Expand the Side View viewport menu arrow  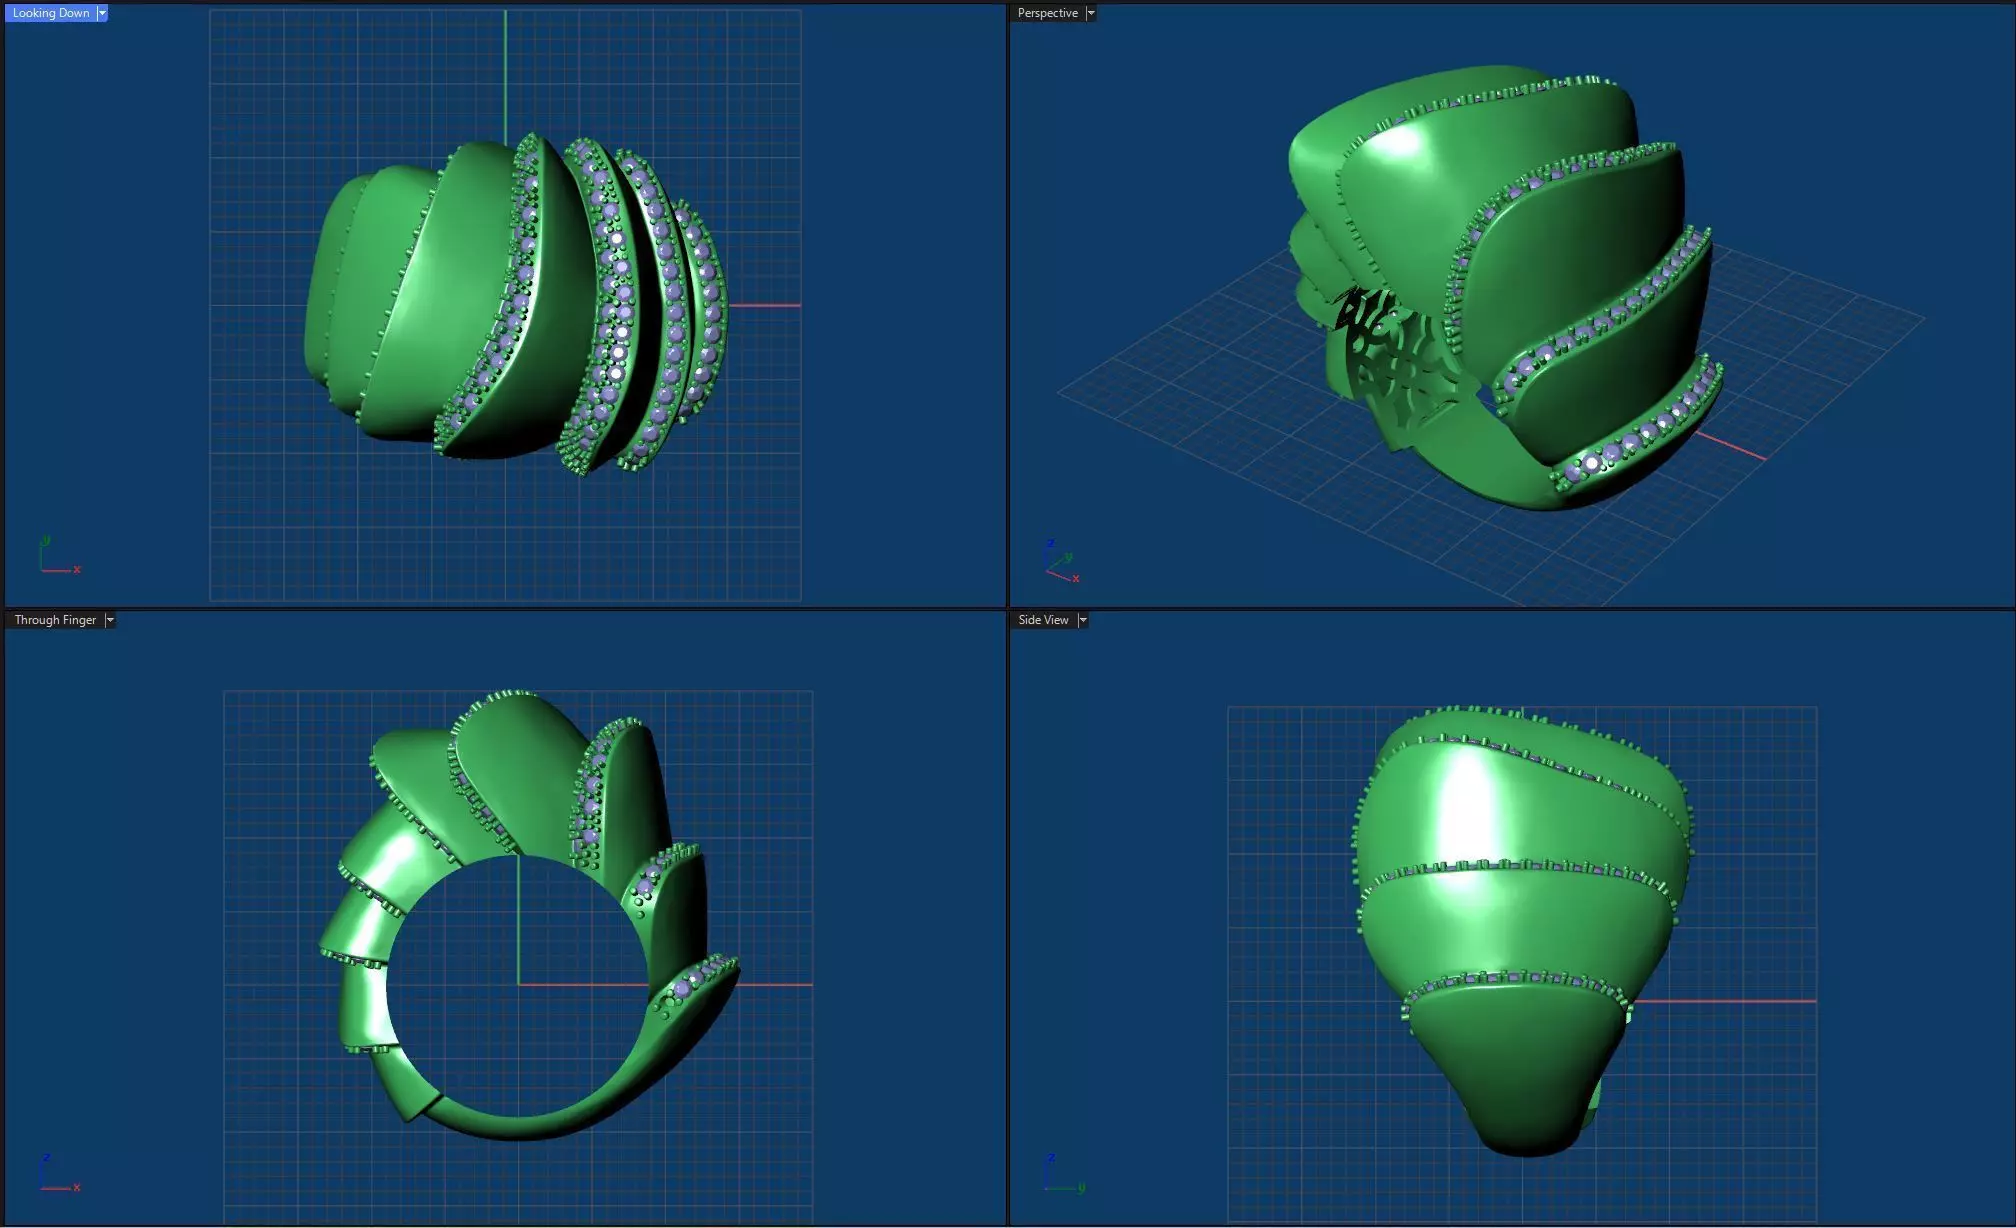(x=1082, y=620)
